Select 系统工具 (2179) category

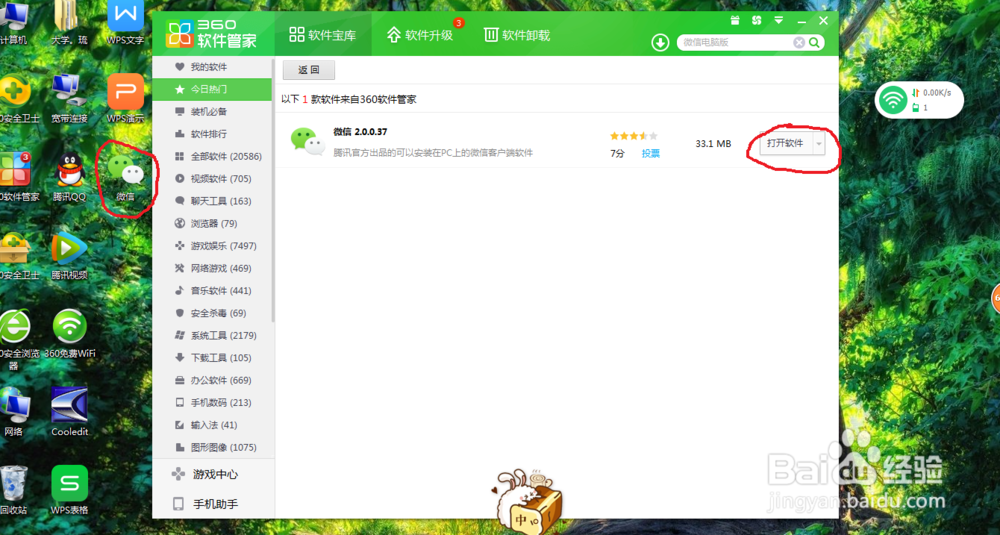[212, 335]
